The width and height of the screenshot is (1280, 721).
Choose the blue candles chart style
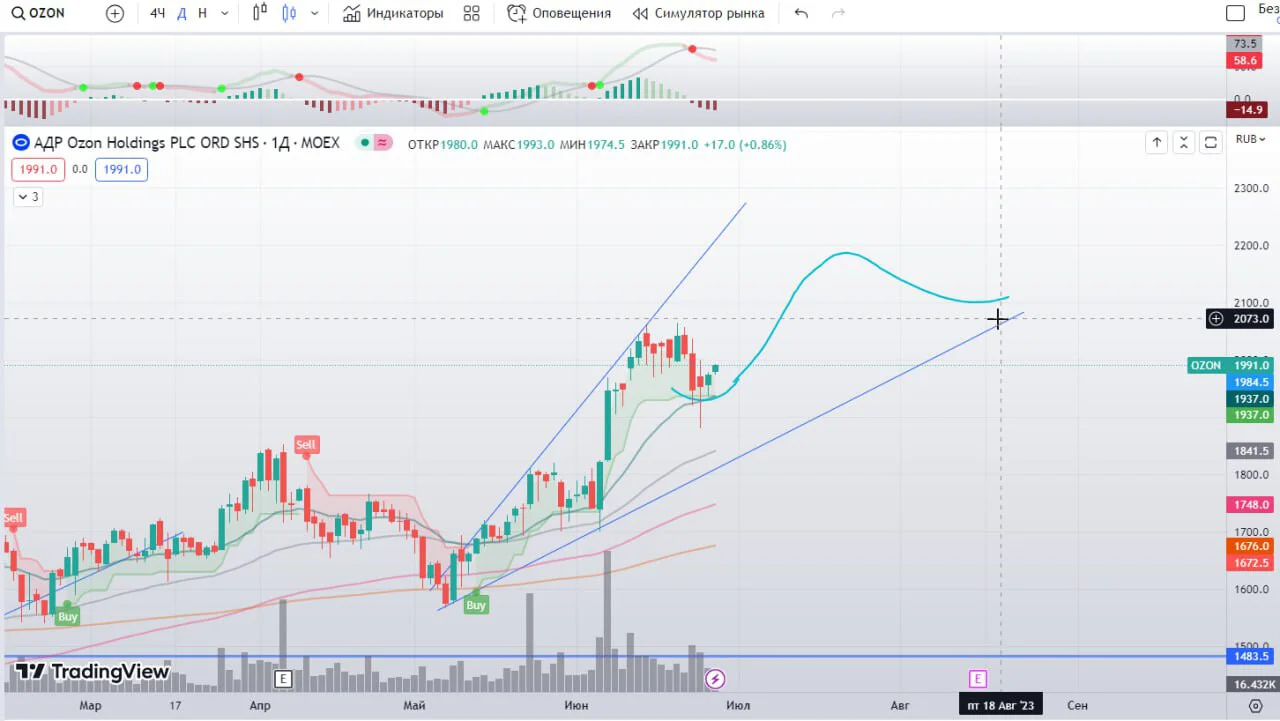click(290, 13)
